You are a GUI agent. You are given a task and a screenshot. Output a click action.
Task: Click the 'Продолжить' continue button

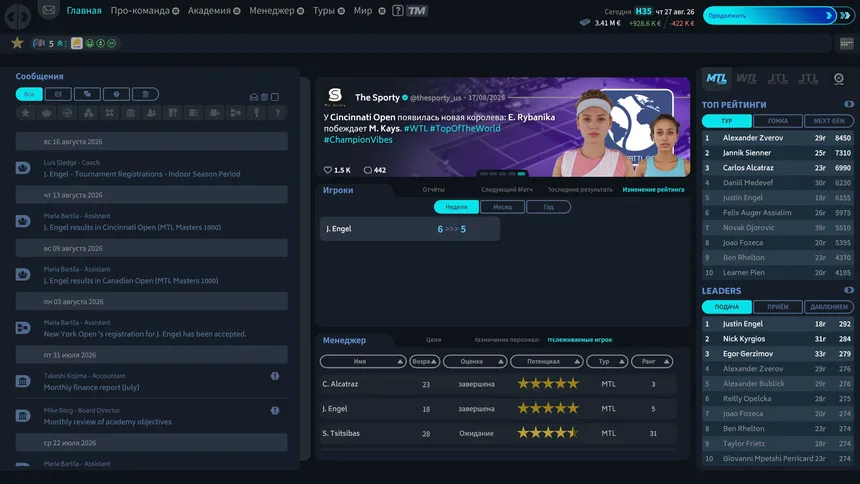pyautogui.click(x=770, y=15)
